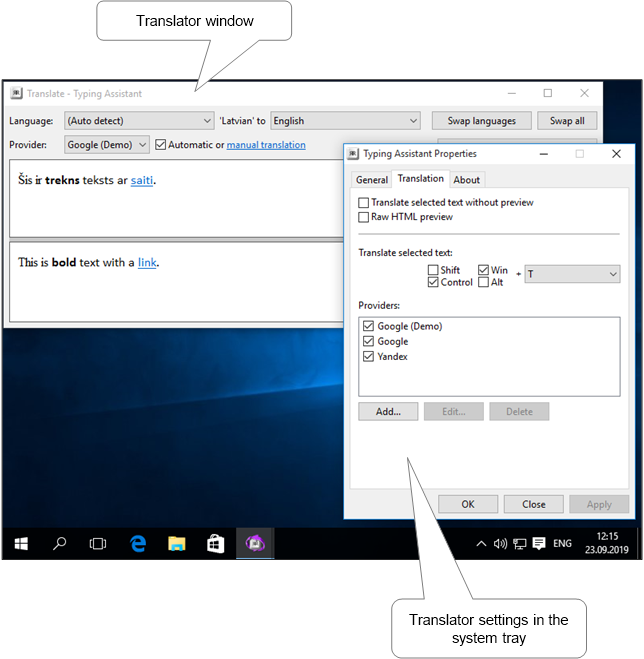644x659 pixels.
Task: Enable Translate selected text without preview
Action: click(x=364, y=203)
